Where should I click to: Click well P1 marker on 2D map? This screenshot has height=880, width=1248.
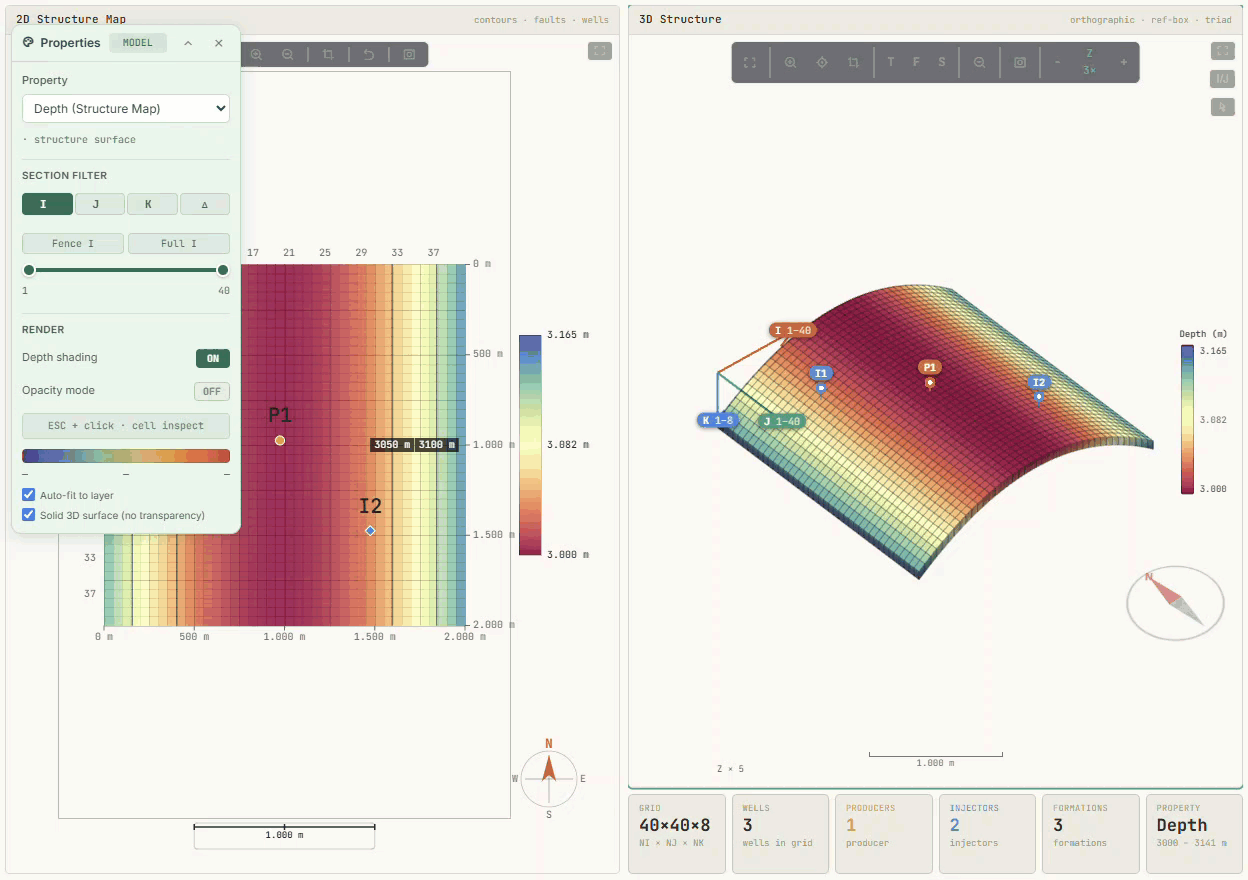point(280,440)
